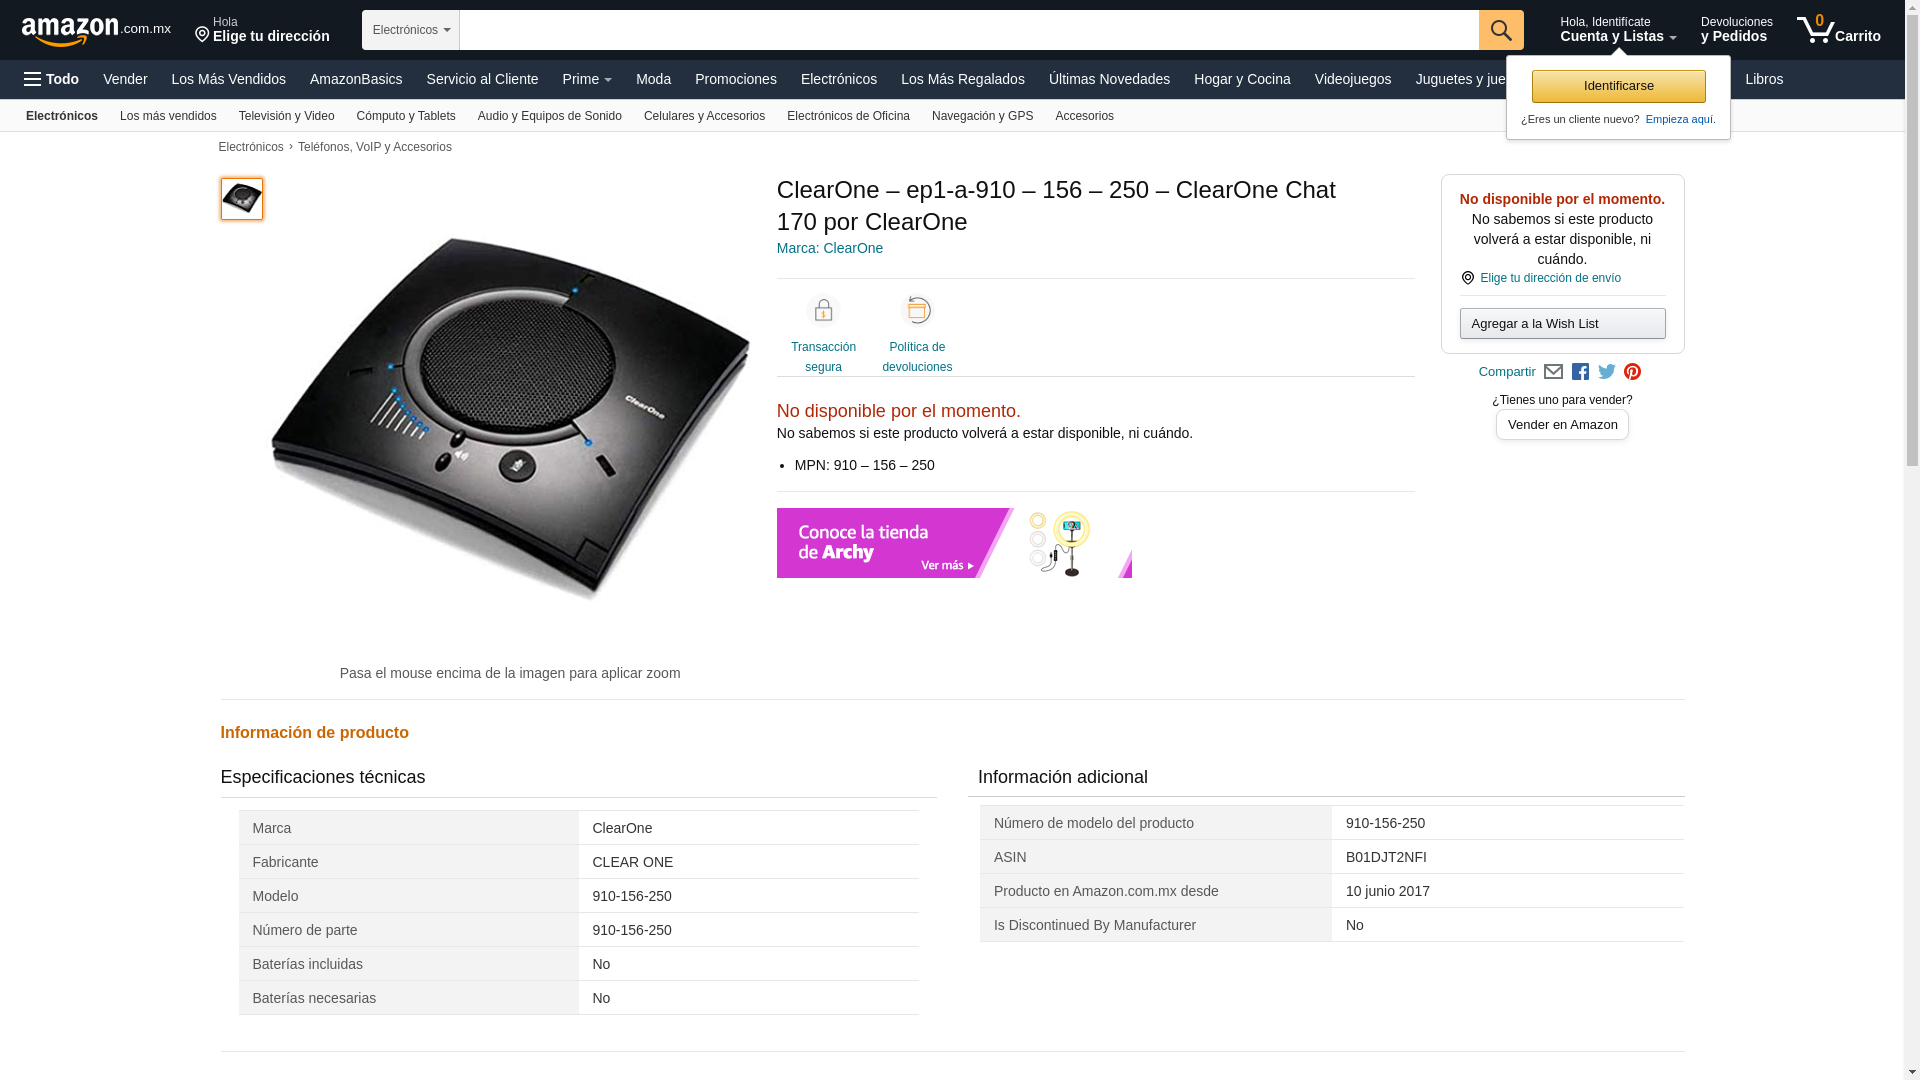Viewport: 1920px width, 1080px height.
Task: Click into the search text field
Action: pos(968,30)
